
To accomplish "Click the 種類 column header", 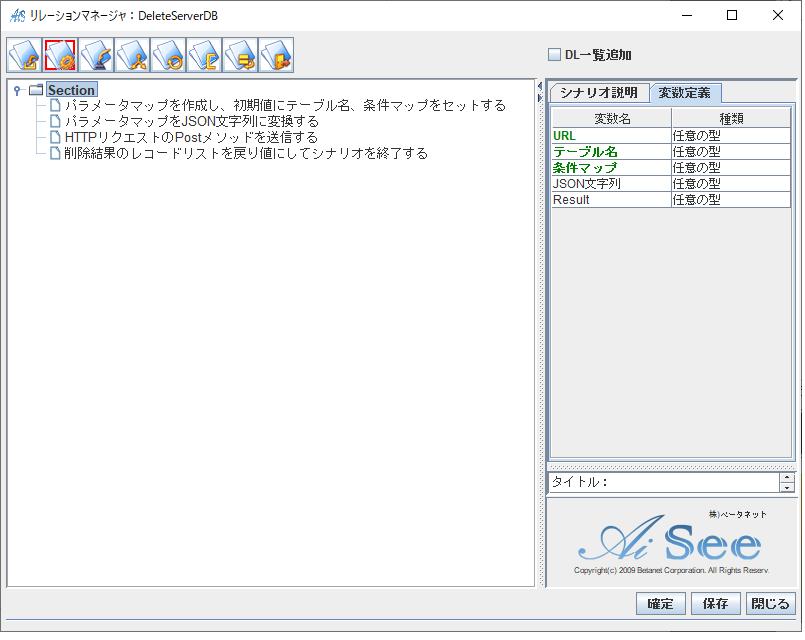I will (x=731, y=119).
